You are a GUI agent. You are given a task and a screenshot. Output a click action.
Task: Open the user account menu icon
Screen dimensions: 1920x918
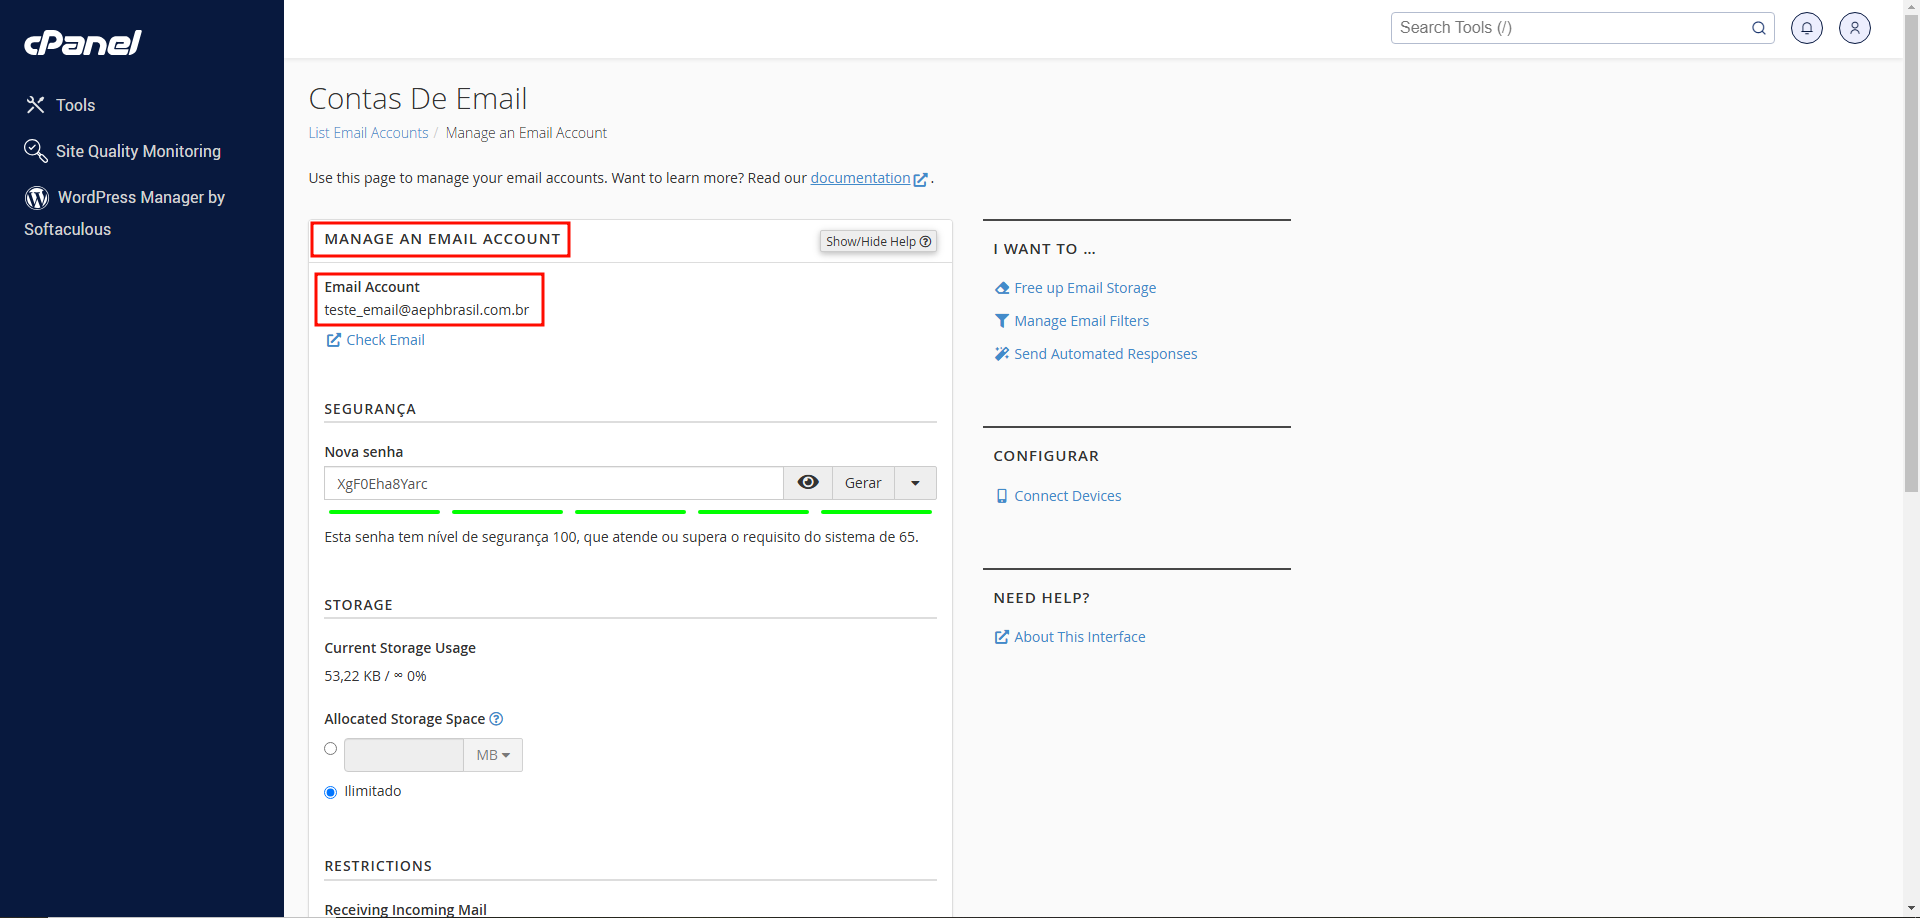point(1855,28)
